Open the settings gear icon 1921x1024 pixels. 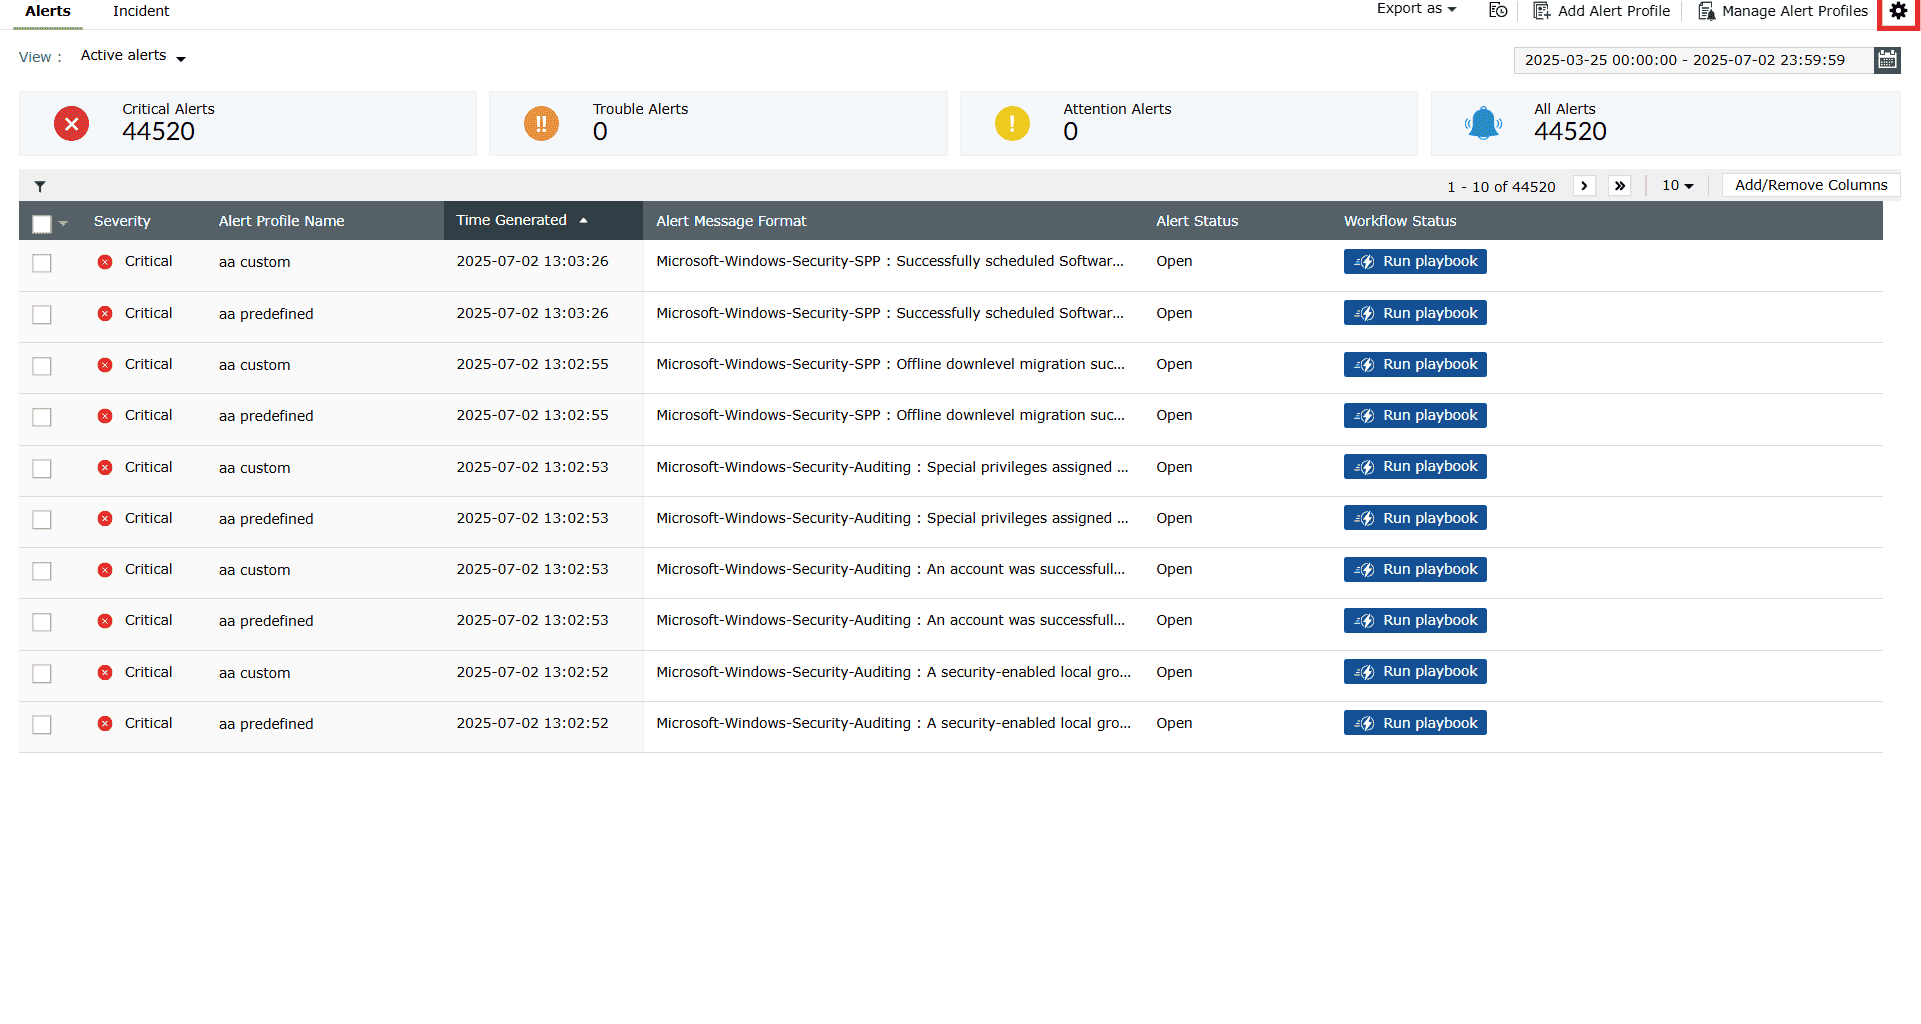click(1898, 12)
